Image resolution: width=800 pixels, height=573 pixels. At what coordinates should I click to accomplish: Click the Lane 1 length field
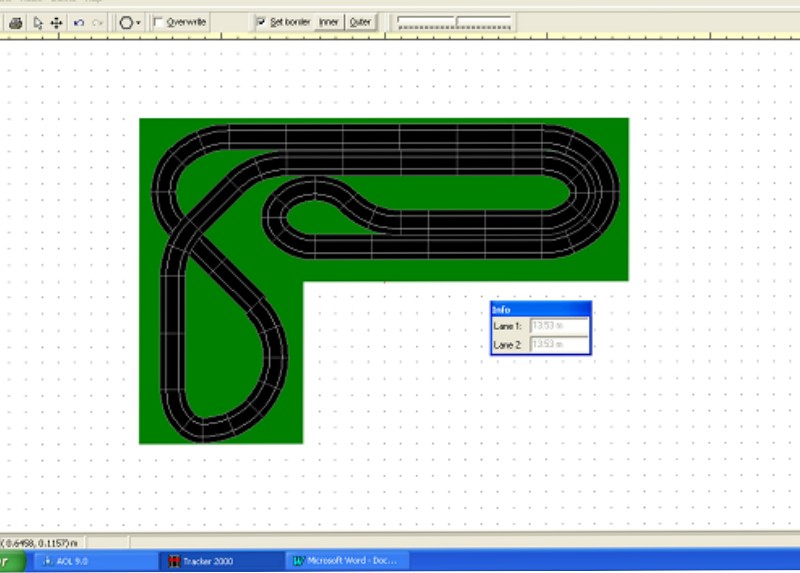559,325
